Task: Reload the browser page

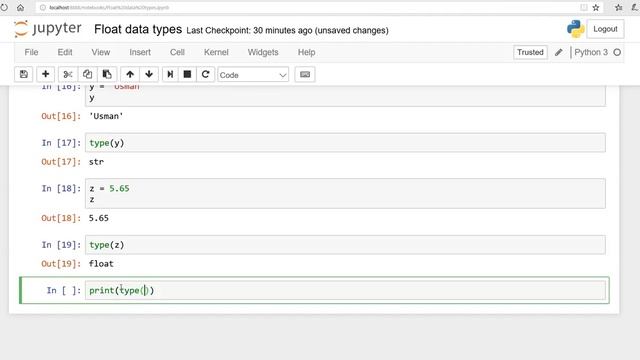Action: tap(4, 7)
